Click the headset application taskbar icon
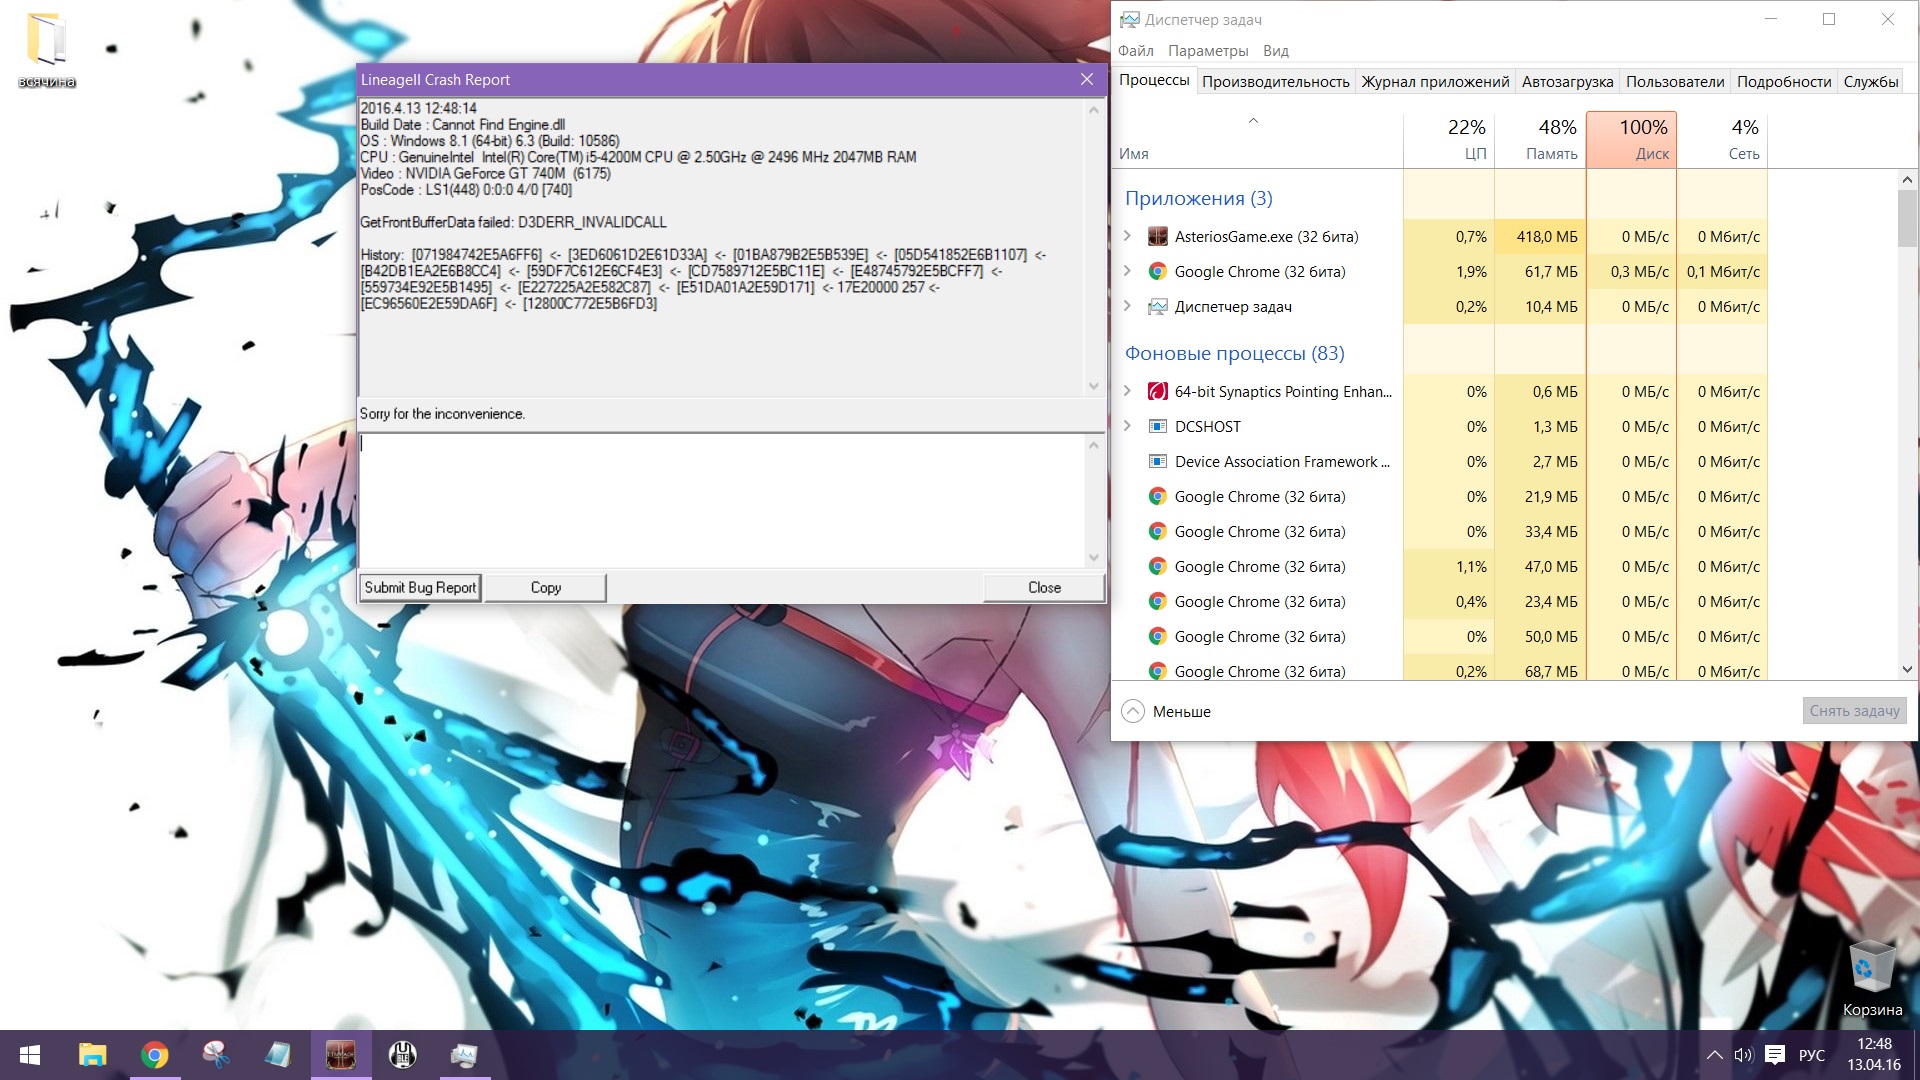Screen dimensions: 1920x1080 [x=403, y=1055]
